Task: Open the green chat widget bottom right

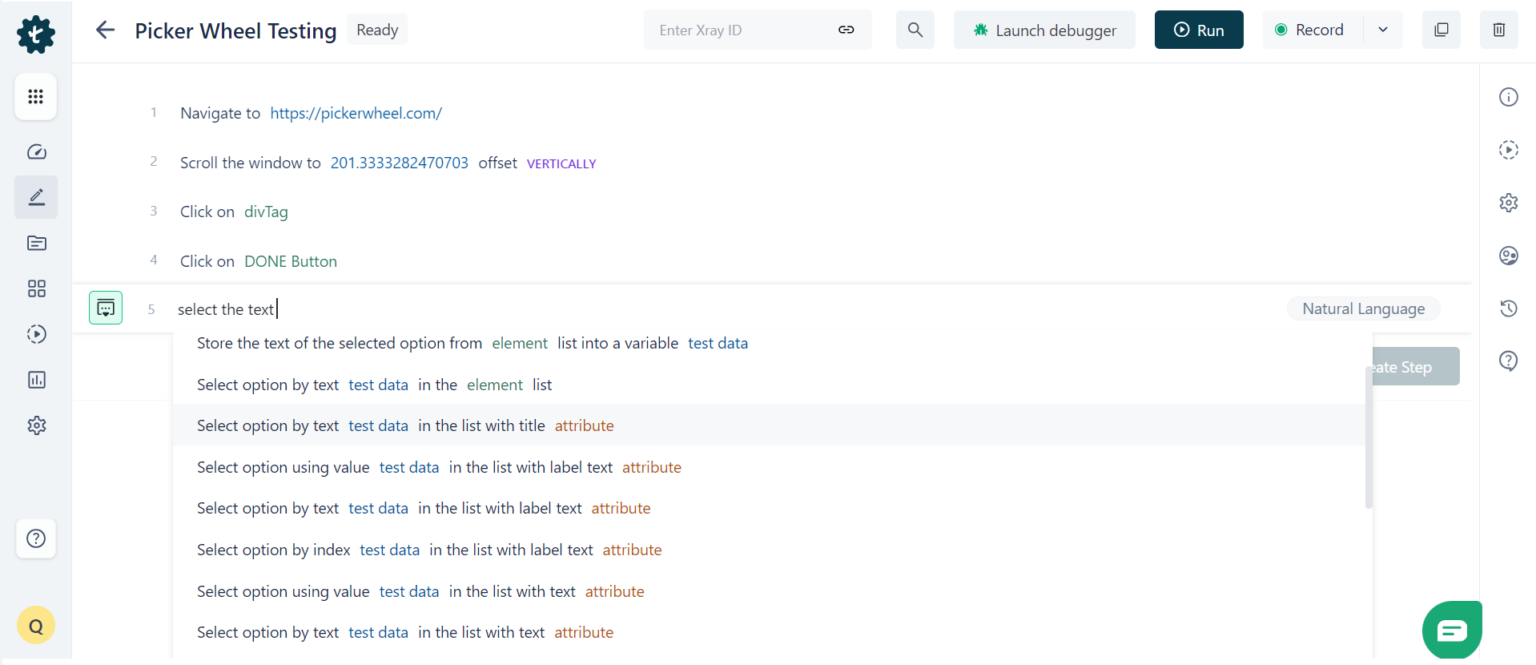Action: 1452,630
